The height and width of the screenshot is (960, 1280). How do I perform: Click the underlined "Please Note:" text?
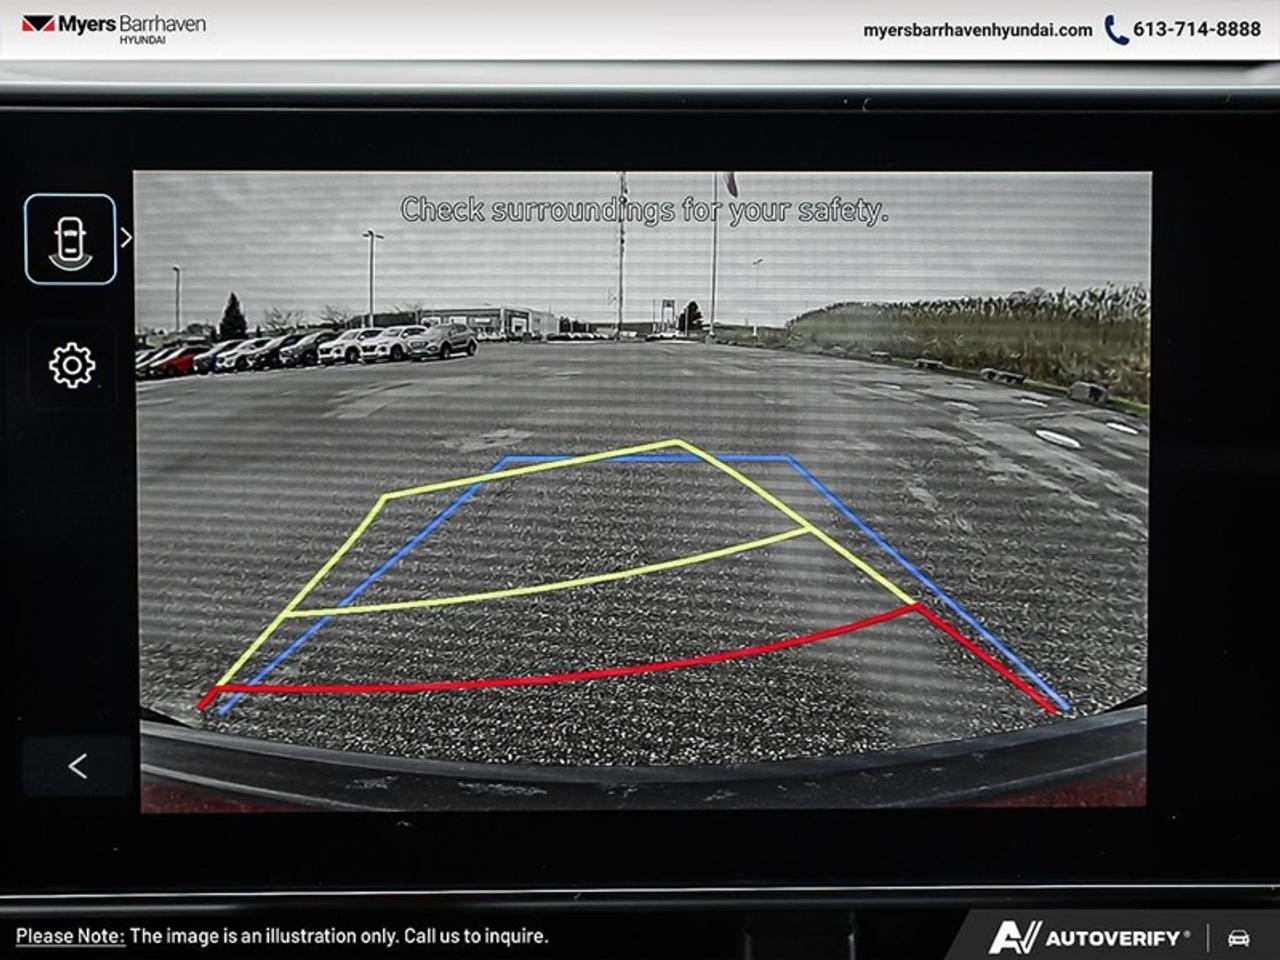(70, 936)
